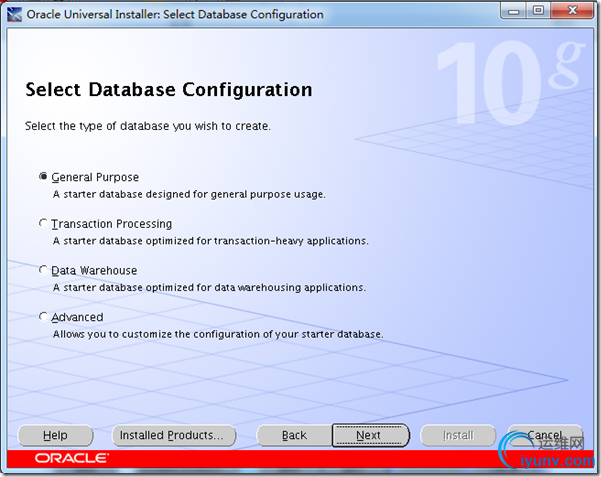
Task: Click 'A starter database optimized for transaction-heavy applications.'
Action: pyautogui.click(x=211, y=241)
